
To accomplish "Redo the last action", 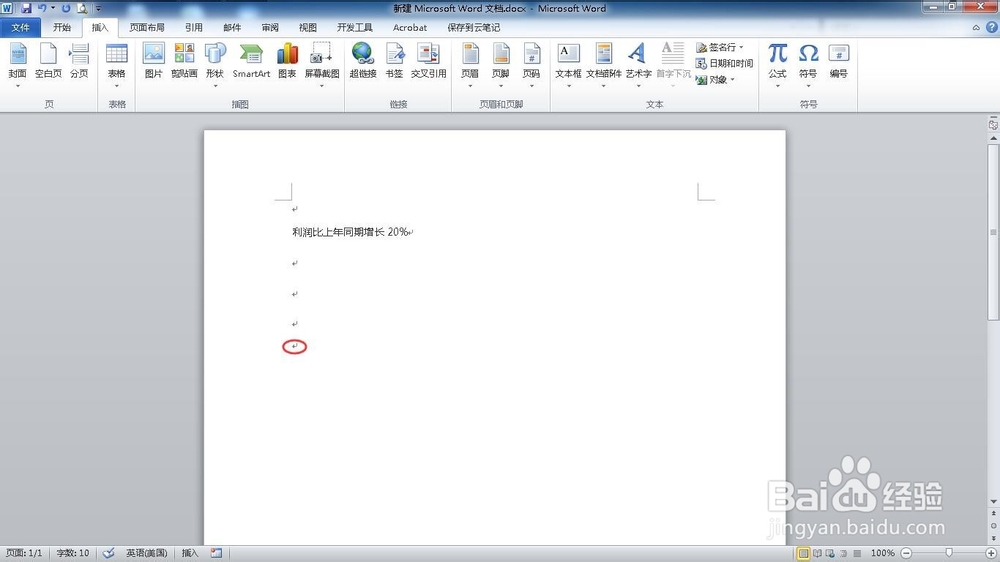I will click(66, 8).
